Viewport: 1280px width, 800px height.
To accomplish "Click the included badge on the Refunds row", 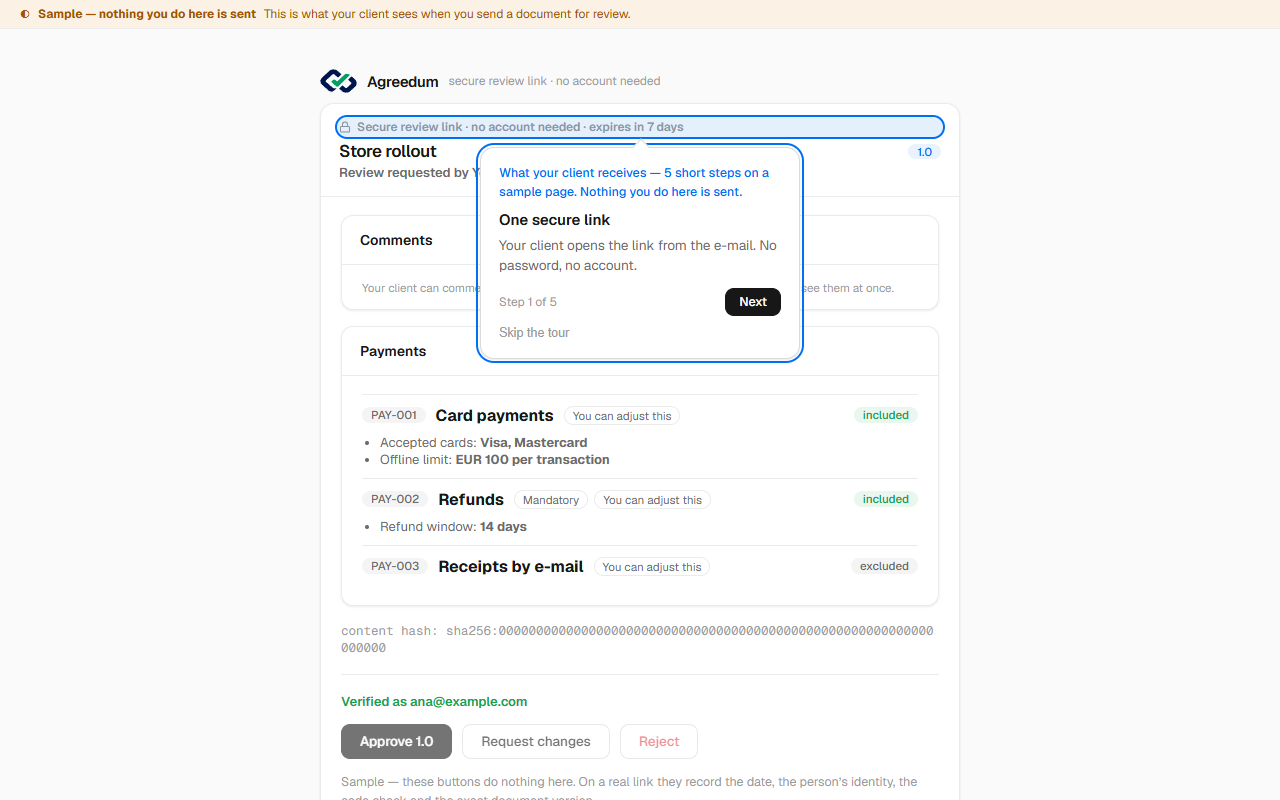I will (x=886, y=499).
